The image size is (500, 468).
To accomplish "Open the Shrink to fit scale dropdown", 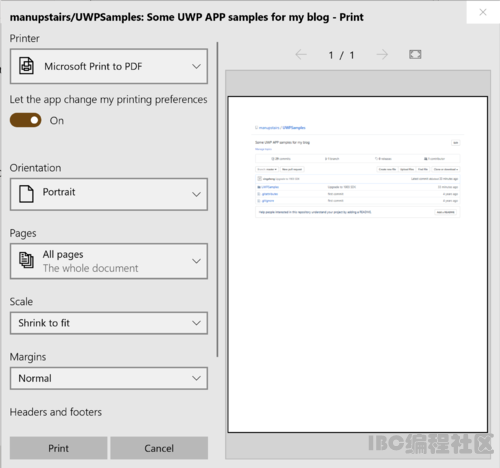I will click(109, 323).
